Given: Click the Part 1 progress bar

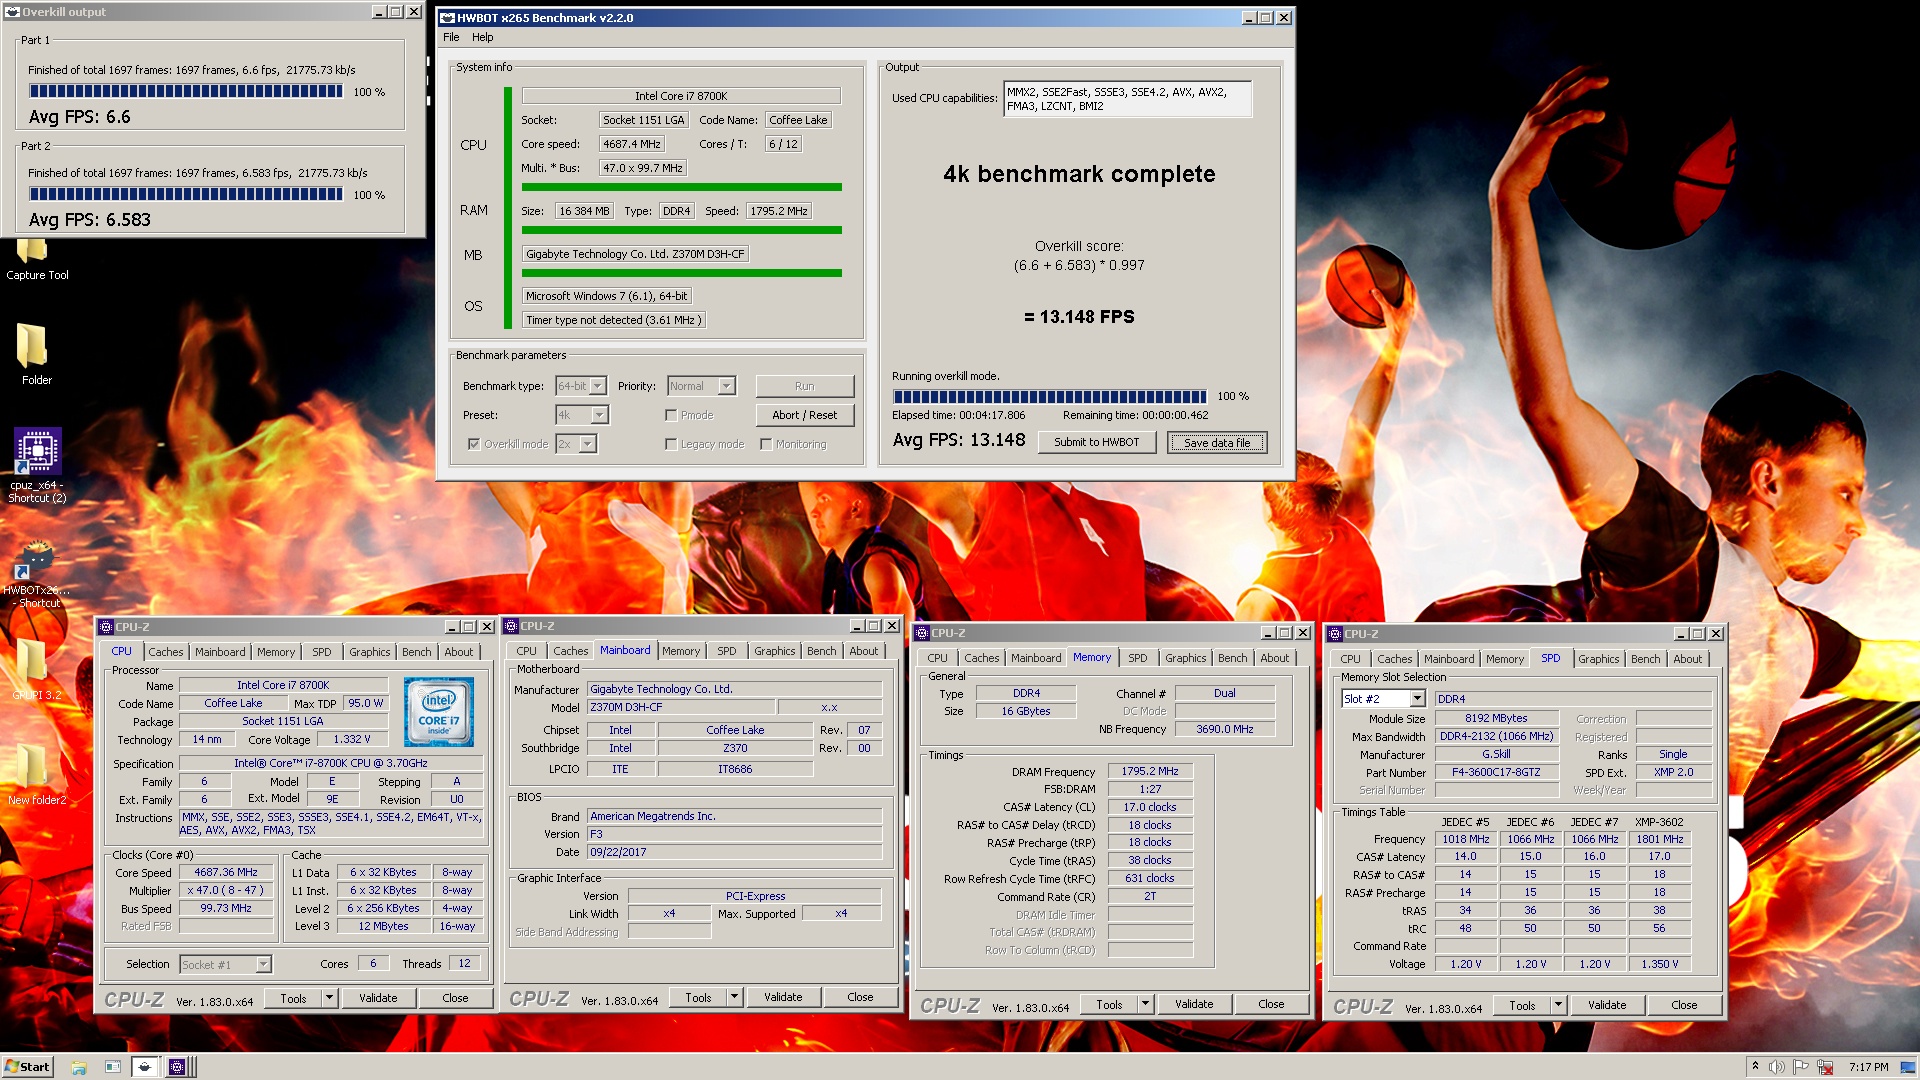Looking at the screenshot, I should pyautogui.click(x=186, y=92).
